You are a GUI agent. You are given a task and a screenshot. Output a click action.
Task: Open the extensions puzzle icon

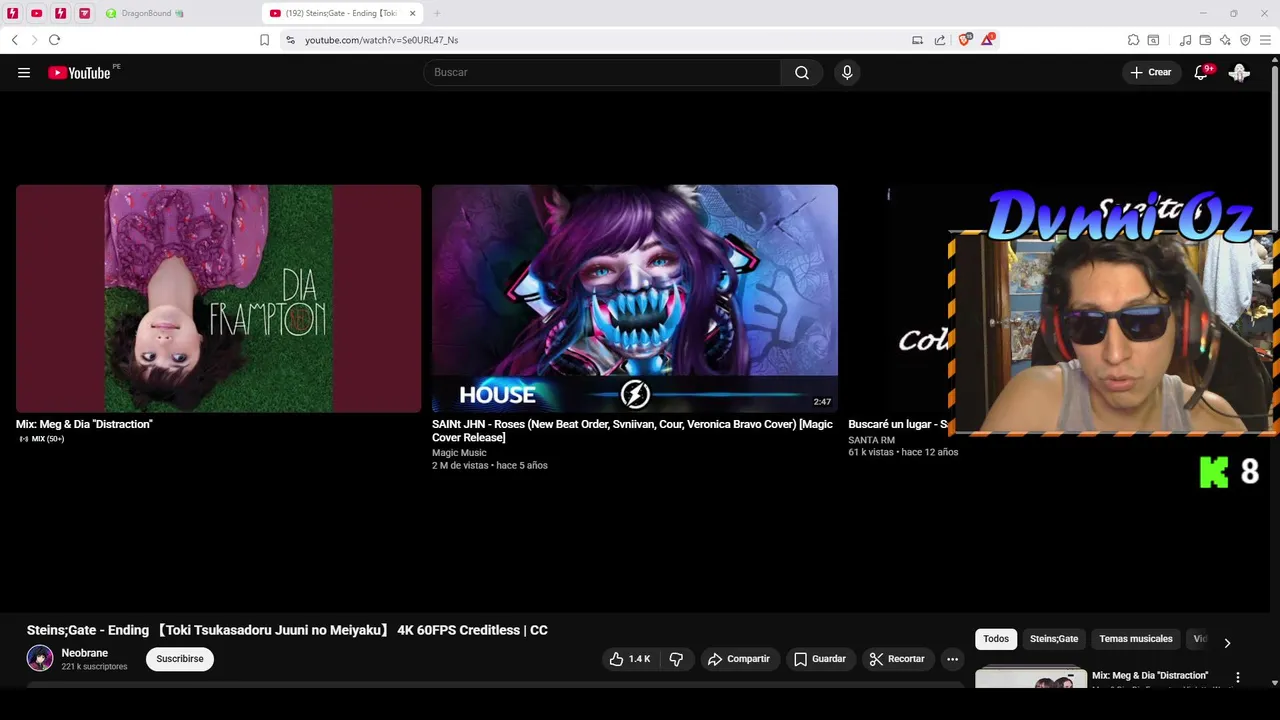pyautogui.click(x=1133, y=40)
